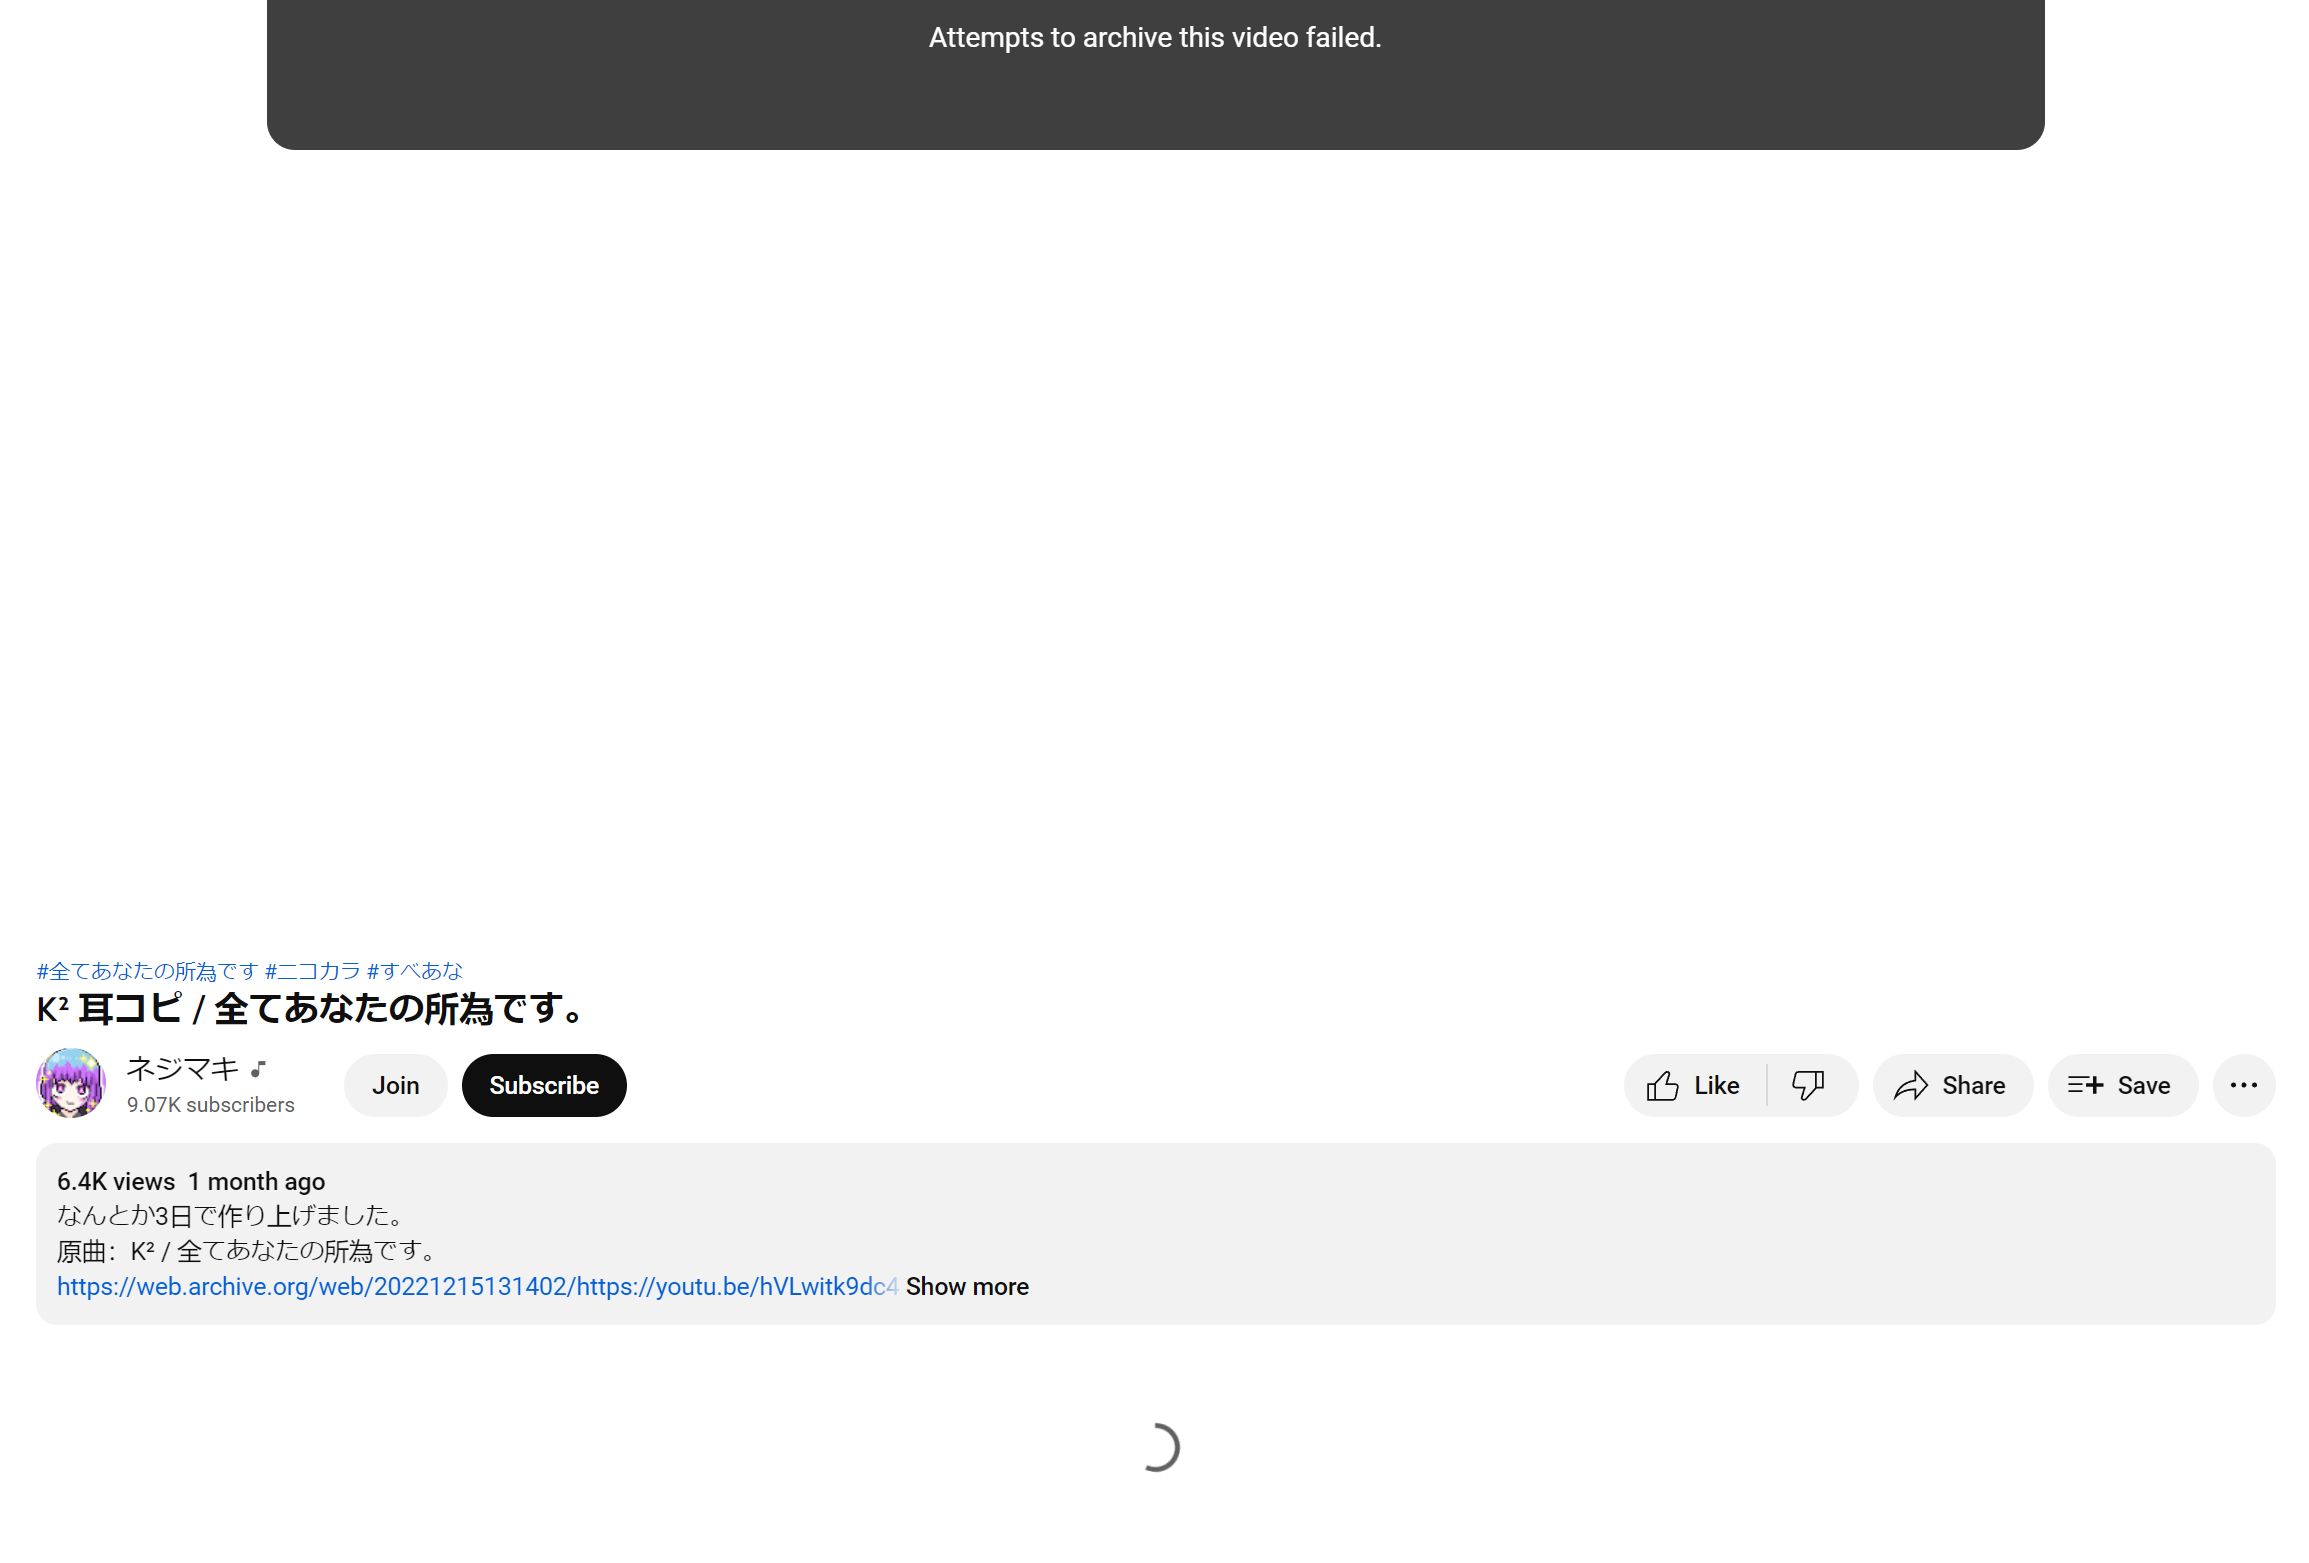Click description line '原曲: K² / 全てあなたの所為です。'
2309x1563 pixels.
tap(249, 1251)
